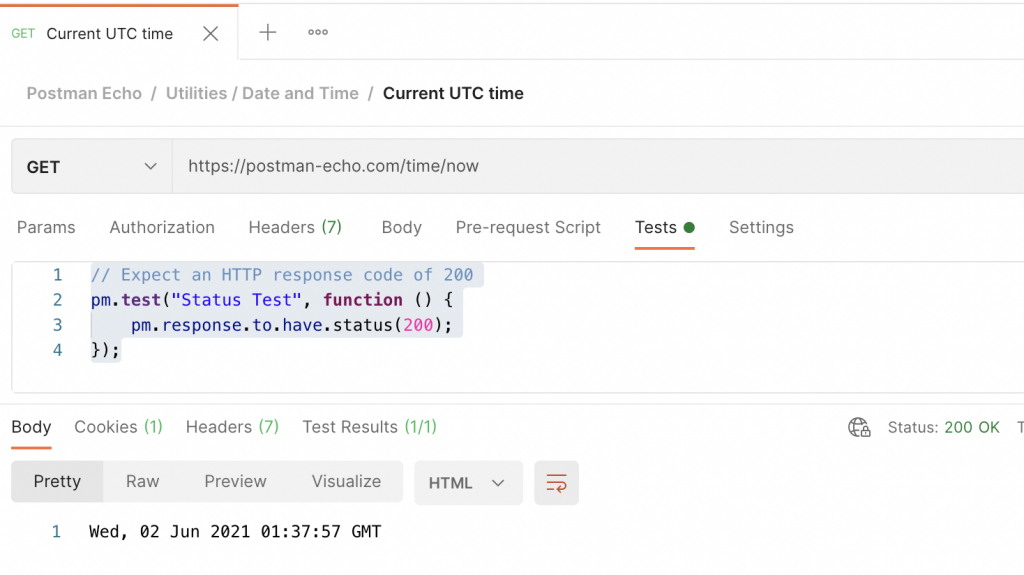
Task: Choose the Visualize response view
Action: tap(346, 482)
